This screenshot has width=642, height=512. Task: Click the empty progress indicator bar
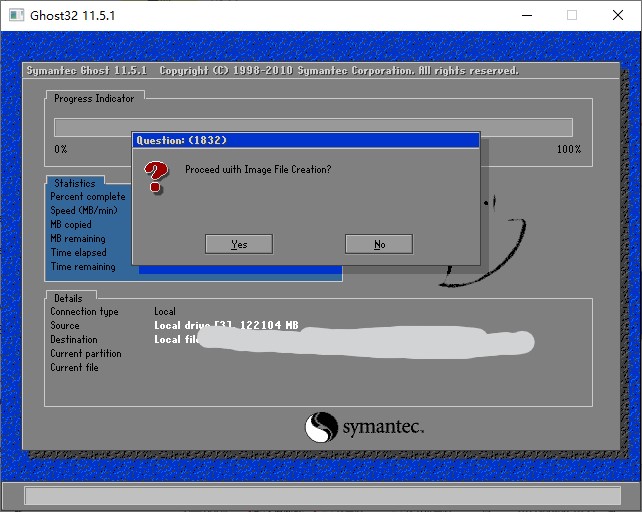tap(313, 127)
